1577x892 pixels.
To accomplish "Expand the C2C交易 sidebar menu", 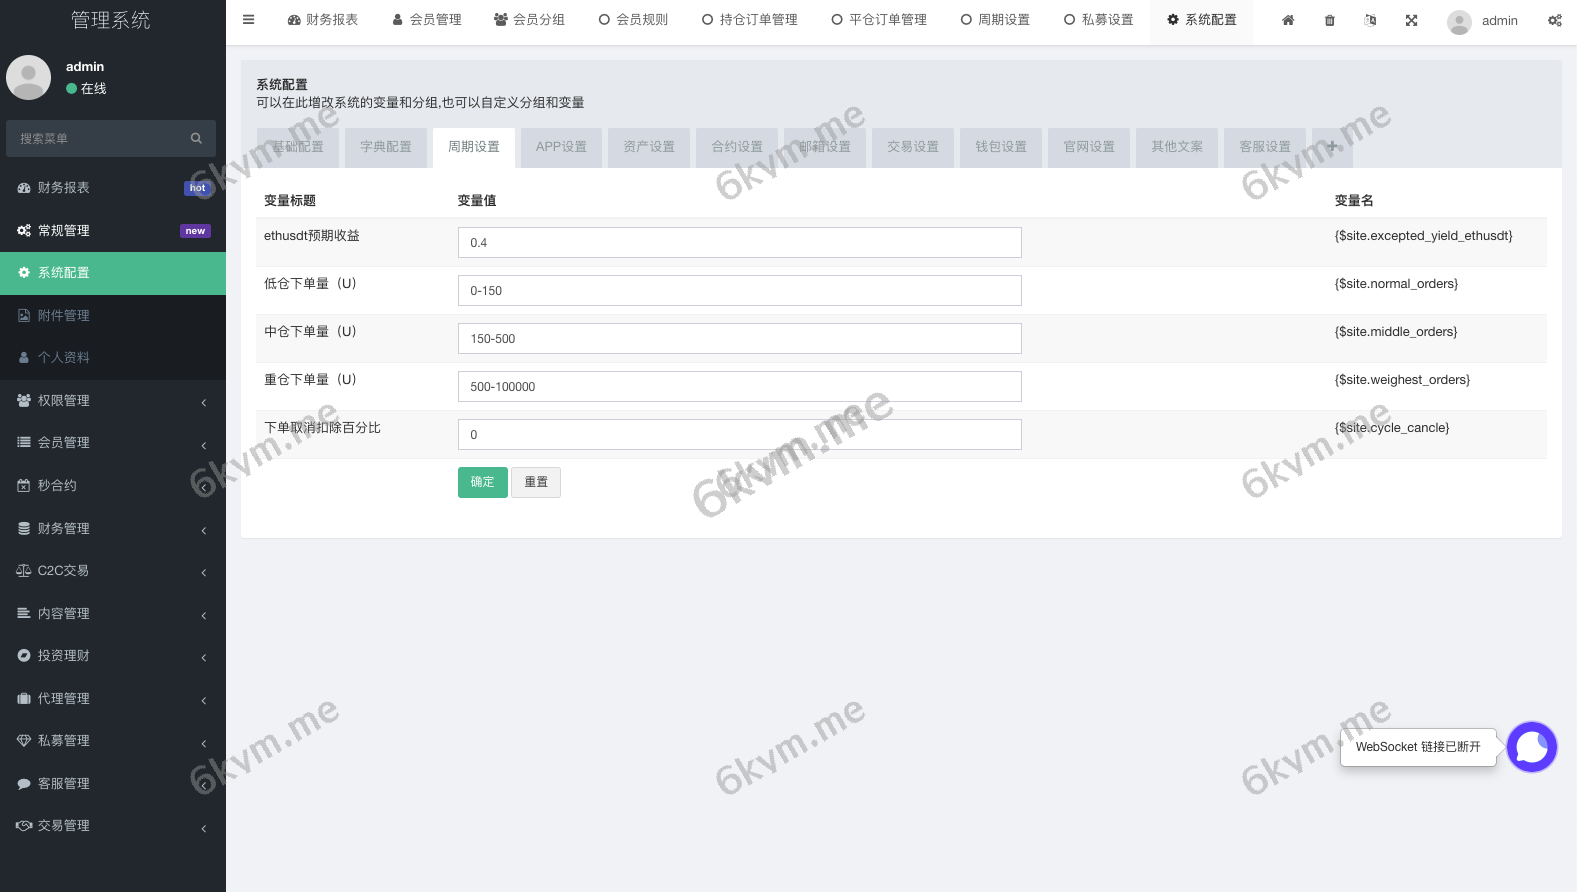I will [x=110, y=571].
